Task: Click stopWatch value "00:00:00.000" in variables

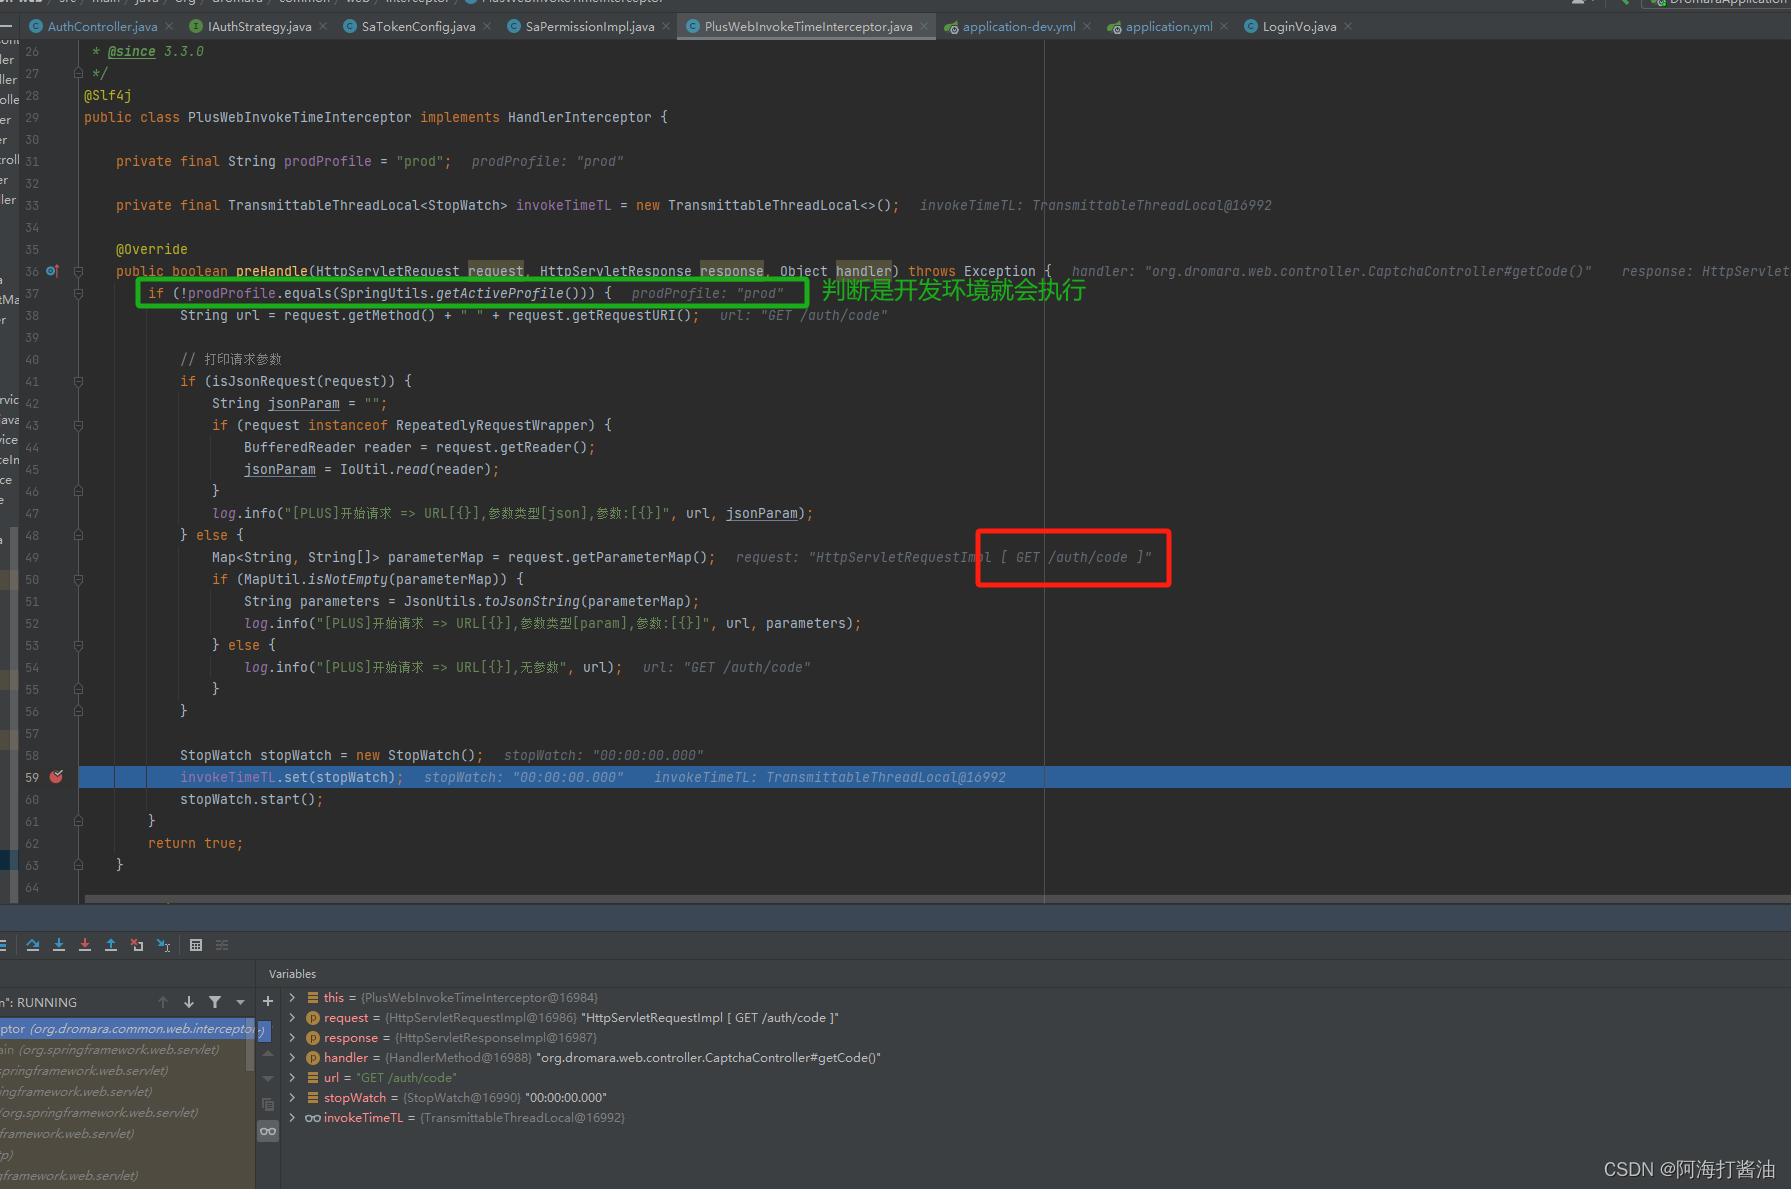Action: (x=566, y=1098)
